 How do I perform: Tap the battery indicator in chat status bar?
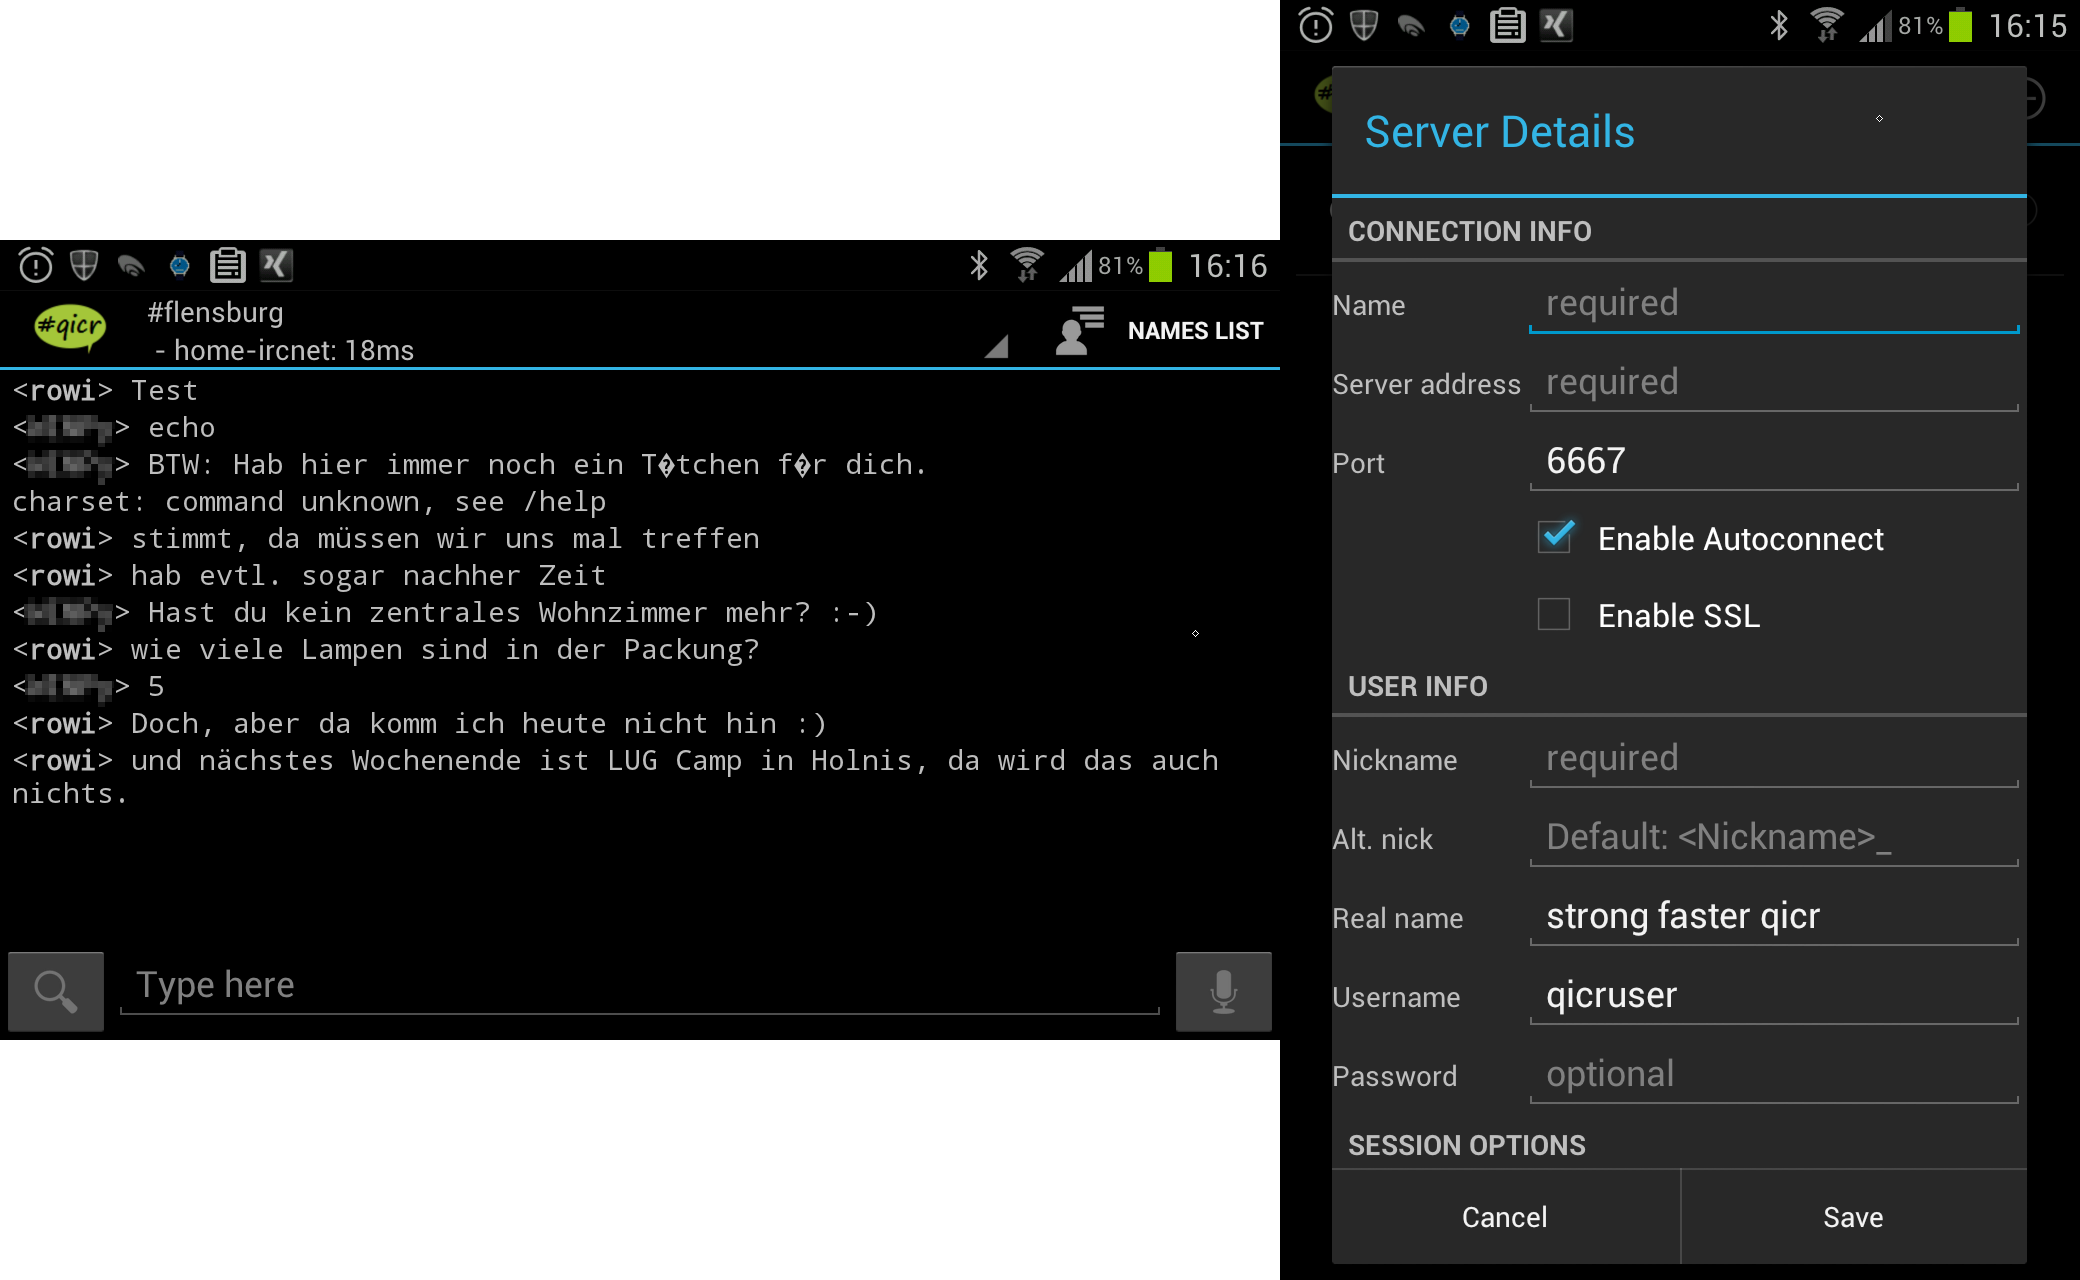click(1161, 265)
